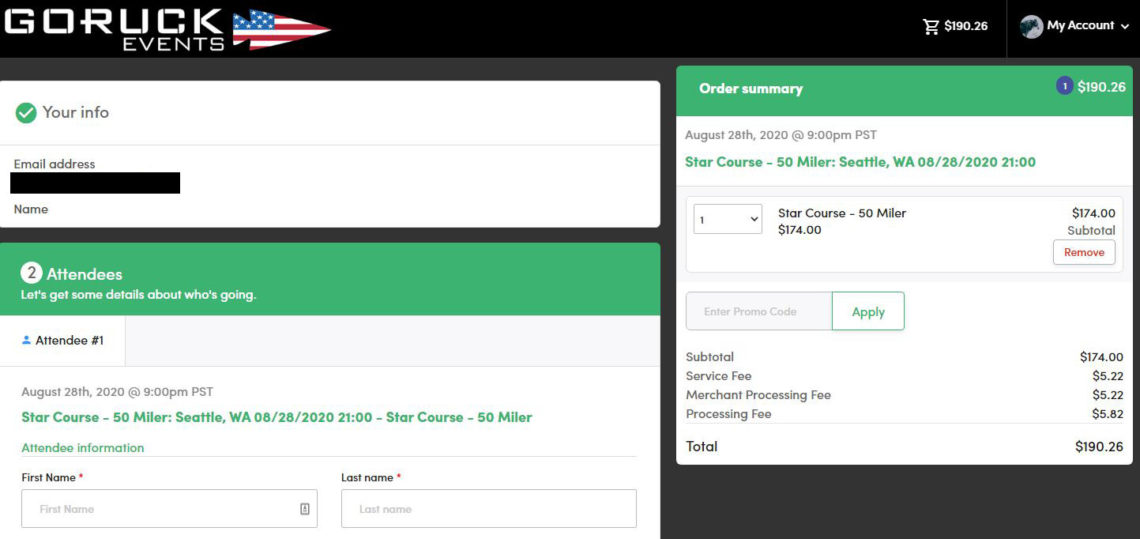Click the person icon on Attendee #1

(x=27, y=340)
